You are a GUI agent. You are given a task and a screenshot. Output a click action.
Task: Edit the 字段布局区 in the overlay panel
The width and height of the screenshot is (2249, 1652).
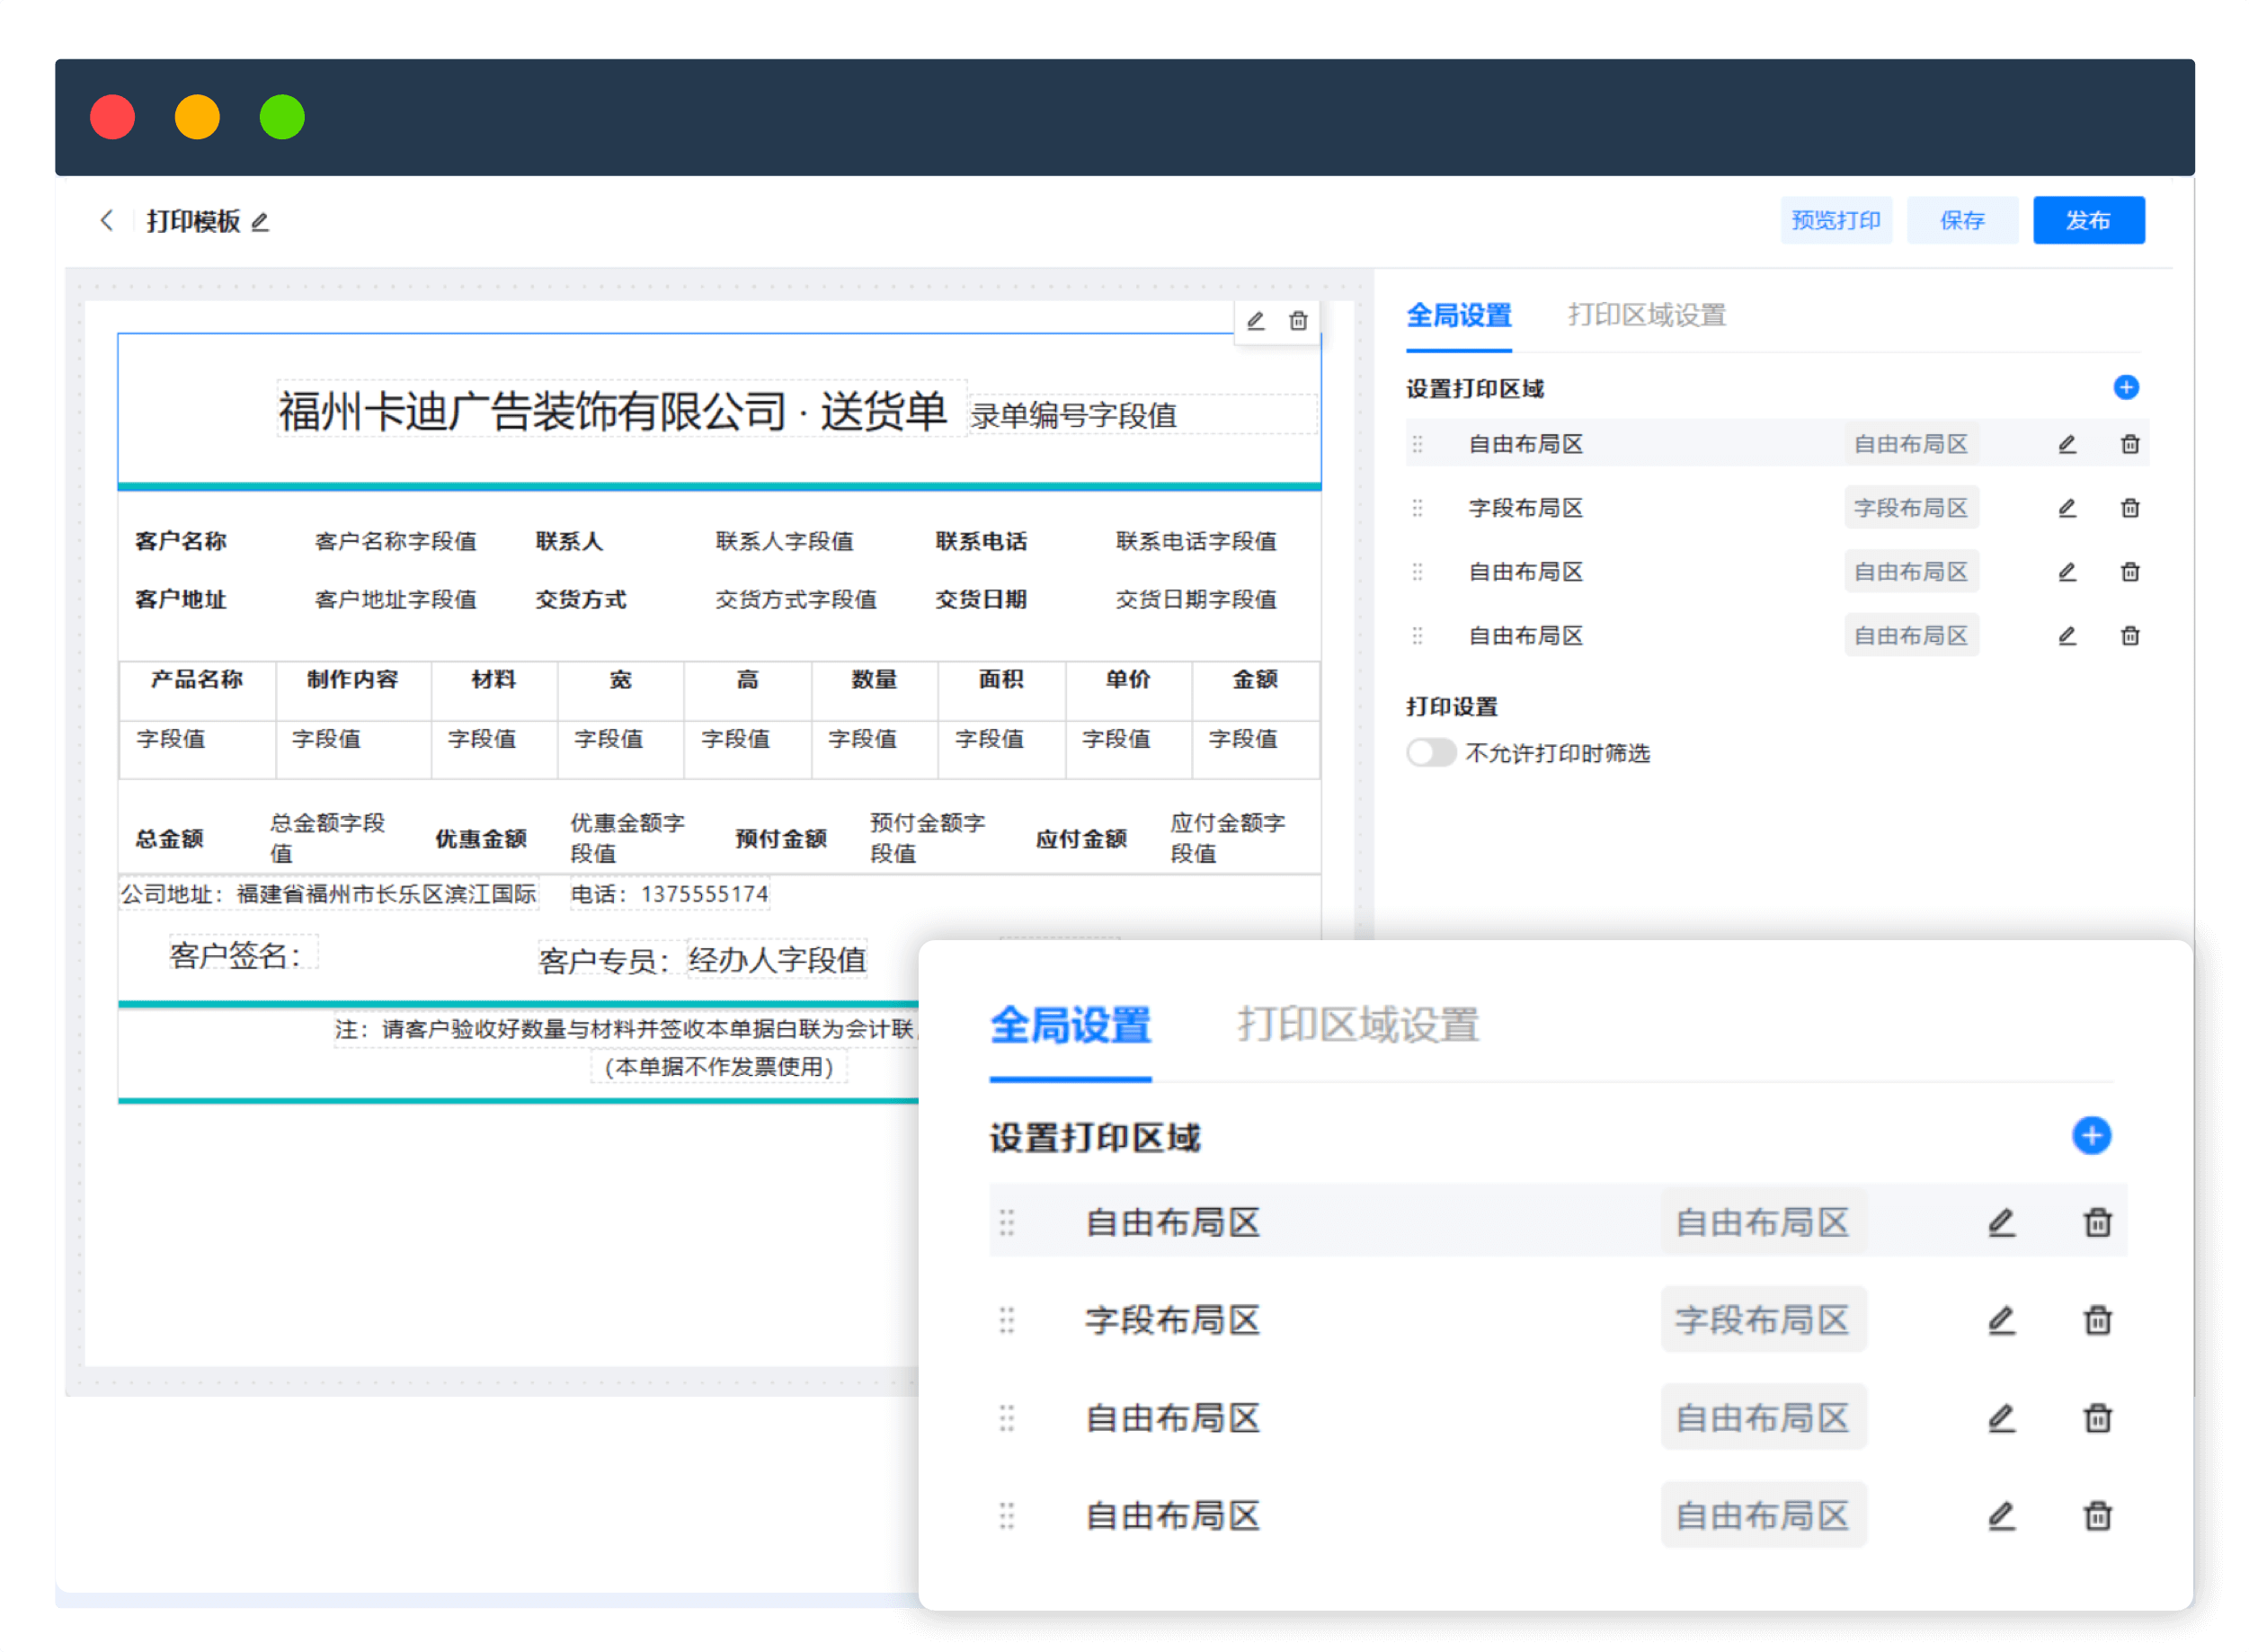[2001, 1320]
